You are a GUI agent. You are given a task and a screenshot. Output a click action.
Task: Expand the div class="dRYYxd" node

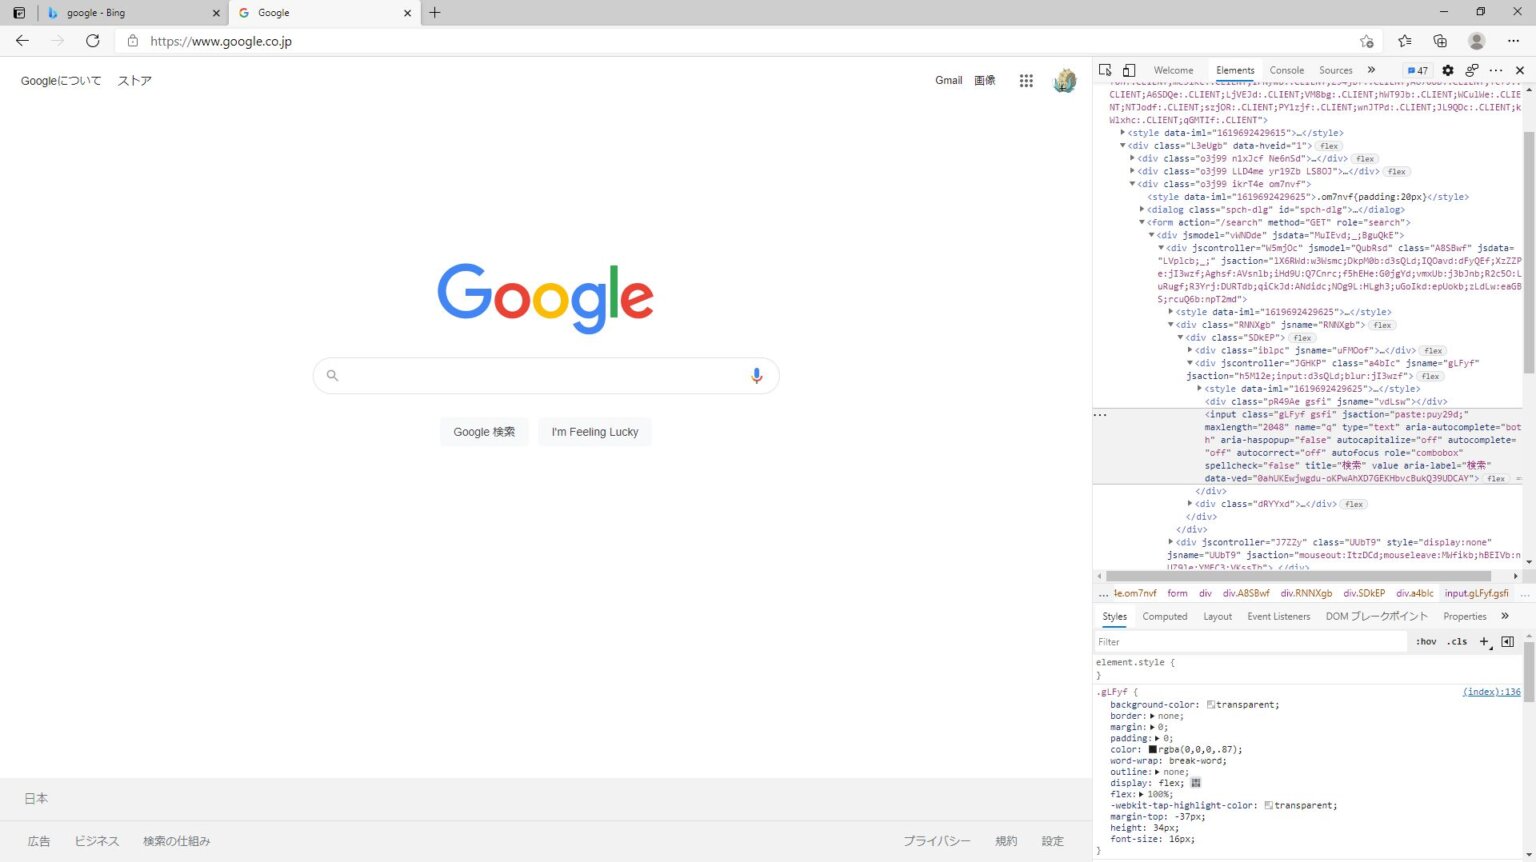tap(1190, 504)
